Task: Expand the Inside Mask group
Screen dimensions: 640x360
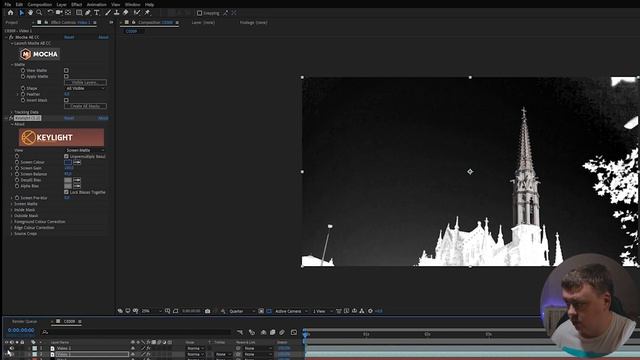Action: coord(12,210)
